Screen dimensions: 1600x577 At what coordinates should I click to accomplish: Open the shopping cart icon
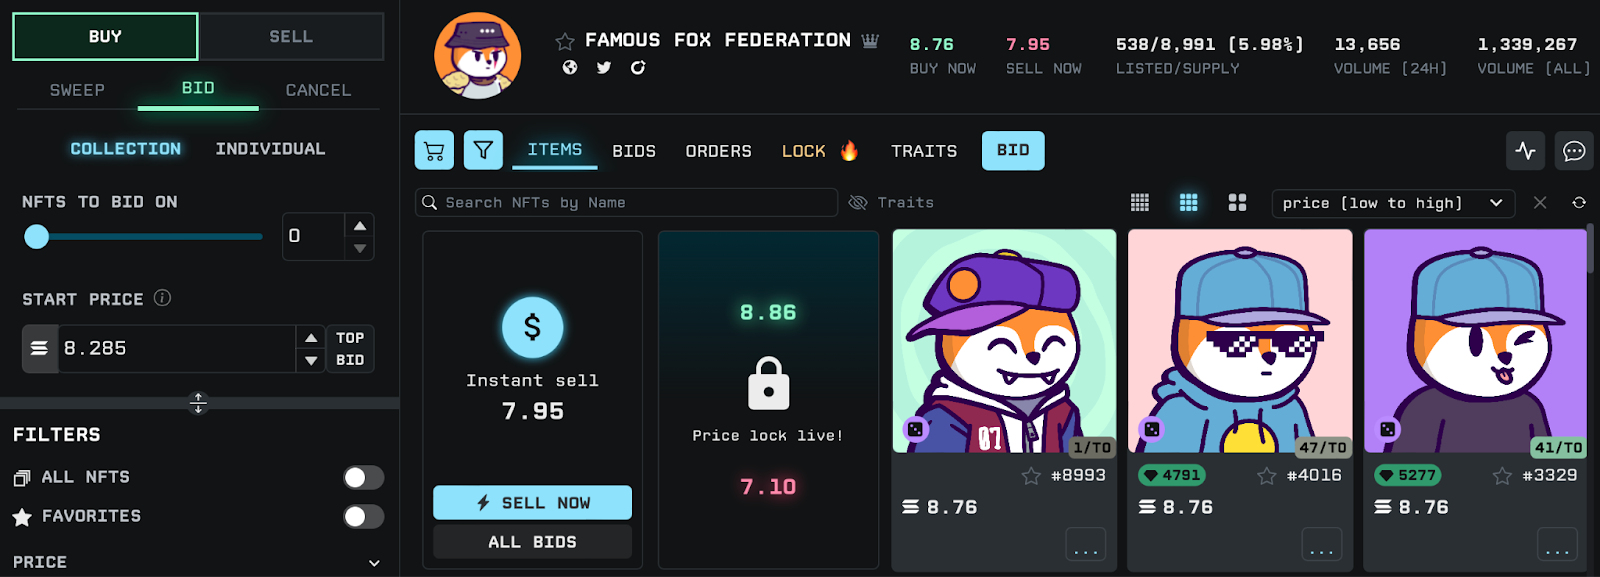point(434,151)
